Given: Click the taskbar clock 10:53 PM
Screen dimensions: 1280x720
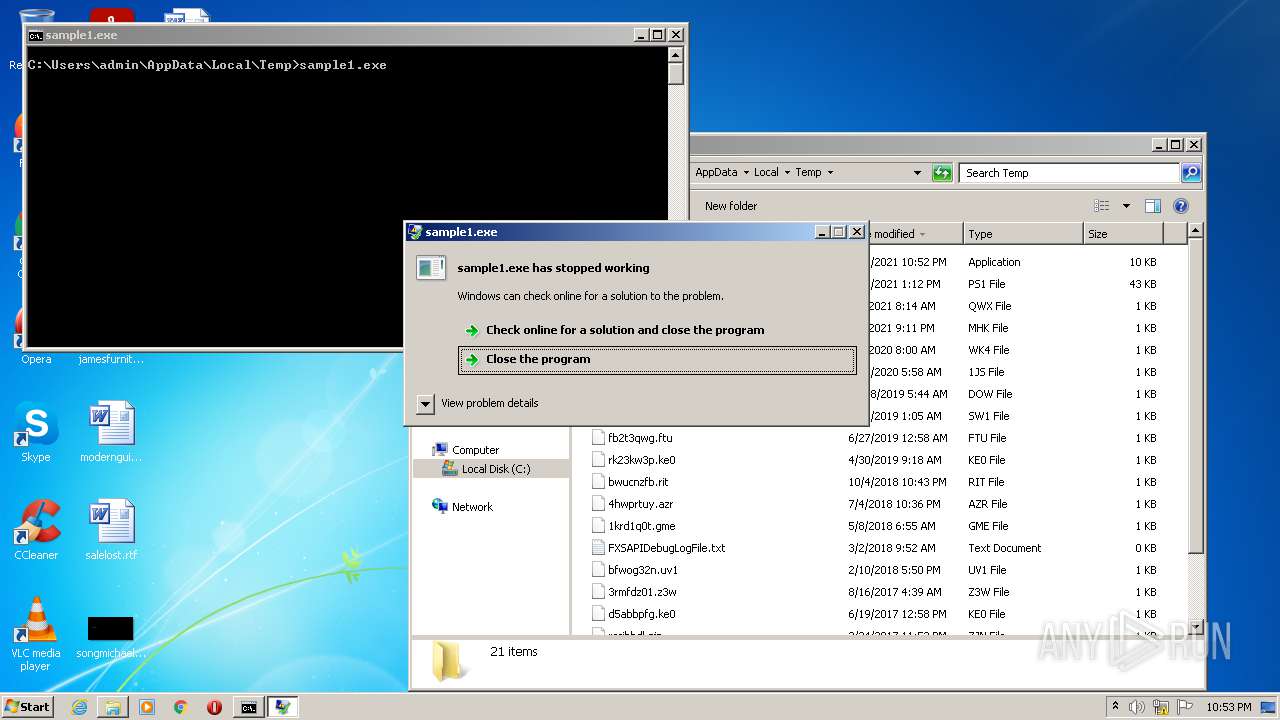Looking at the screenshot, I should pyautogui.click(x=1228, y=707).
